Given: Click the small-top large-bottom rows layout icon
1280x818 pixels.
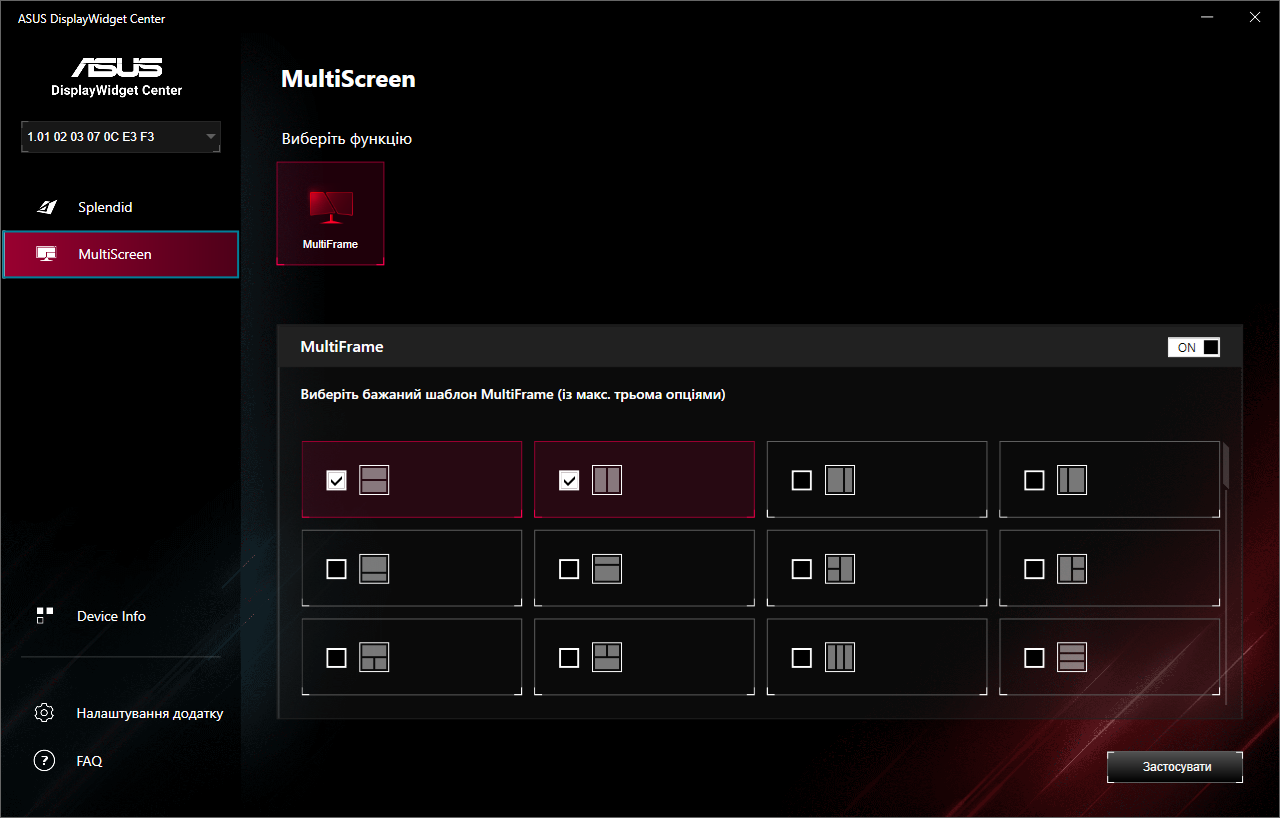Looking at the screenshot, I should click(x=607, y=569).
